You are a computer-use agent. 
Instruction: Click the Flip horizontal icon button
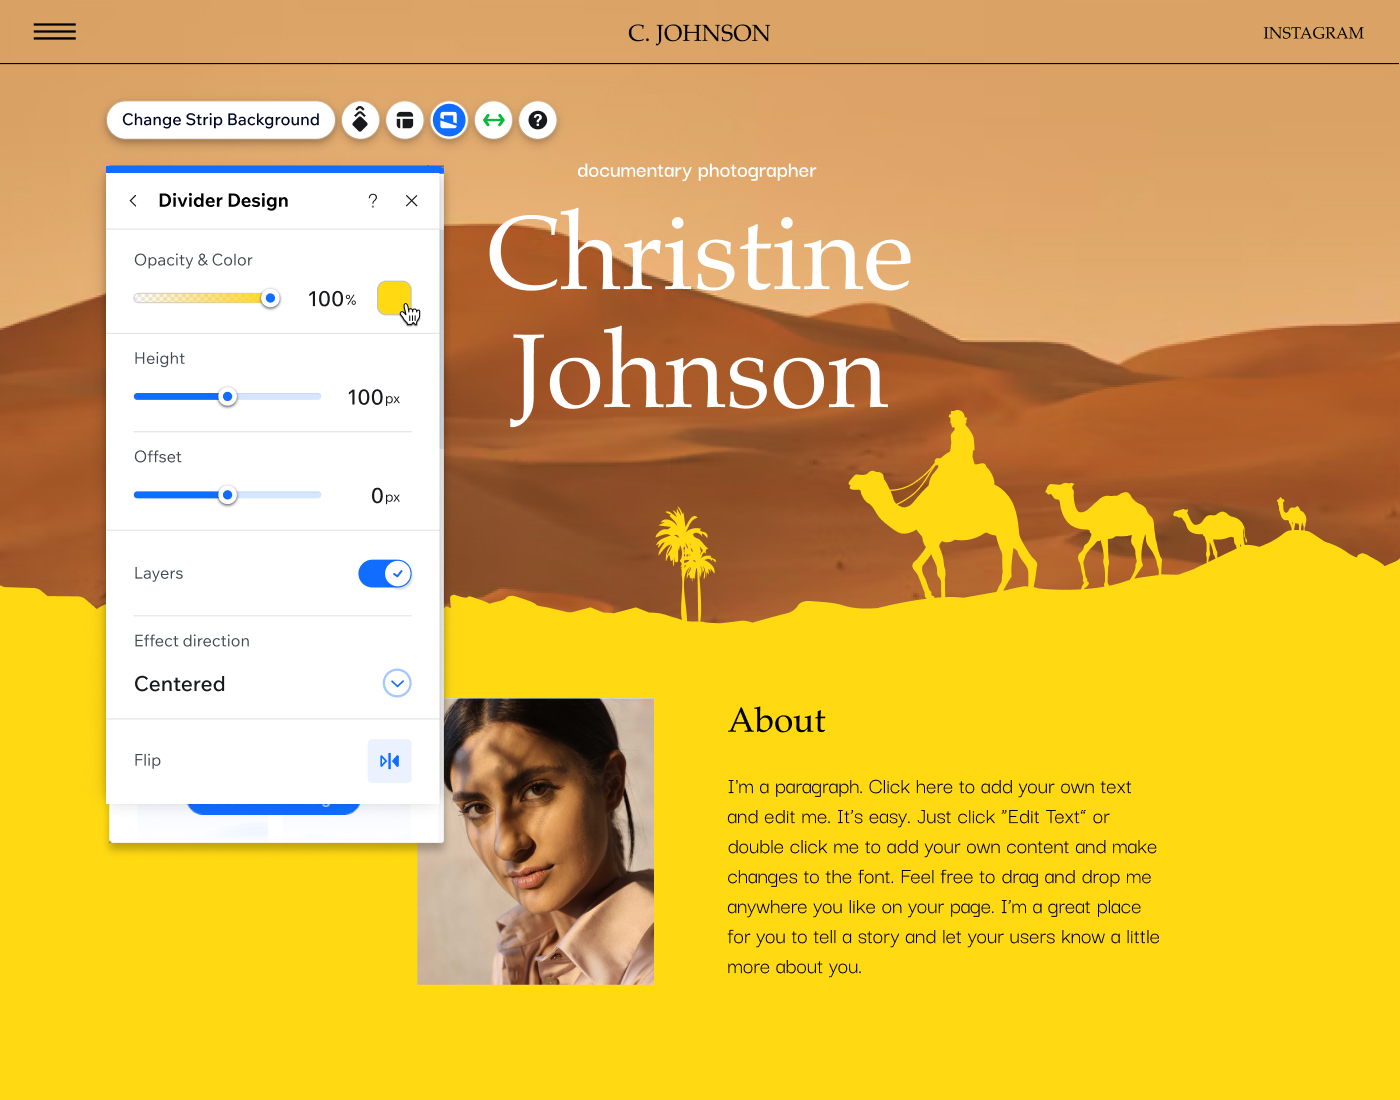pyautogui.click(x=389, y=761)
